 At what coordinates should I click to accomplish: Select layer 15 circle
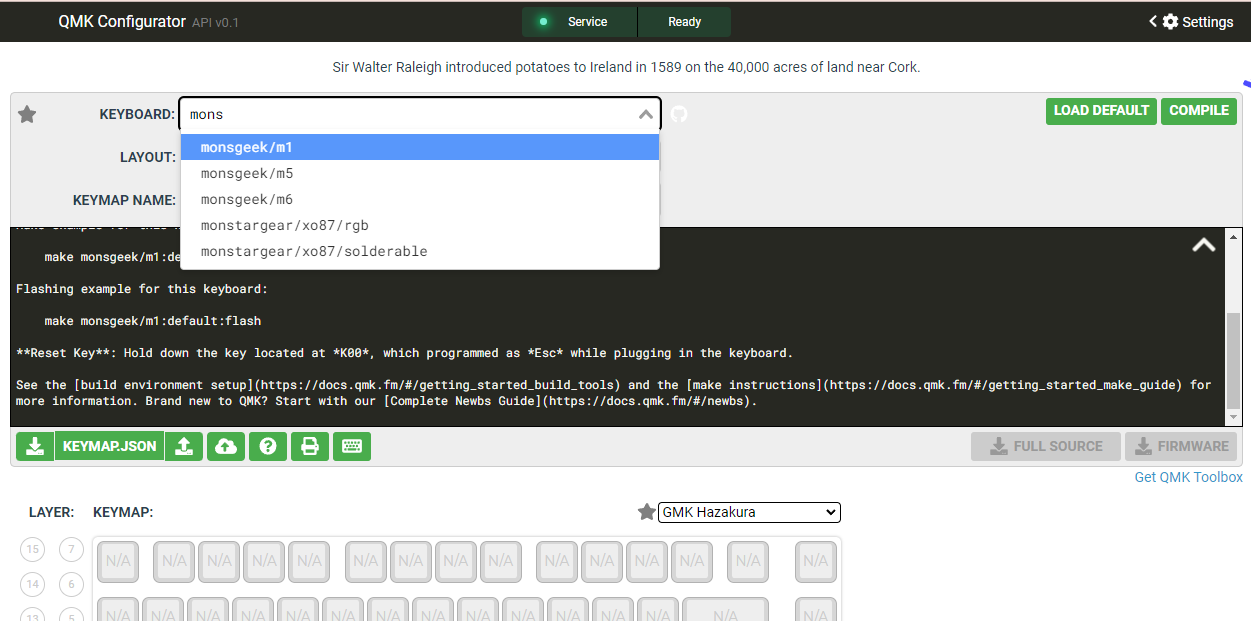coord(33,549)
